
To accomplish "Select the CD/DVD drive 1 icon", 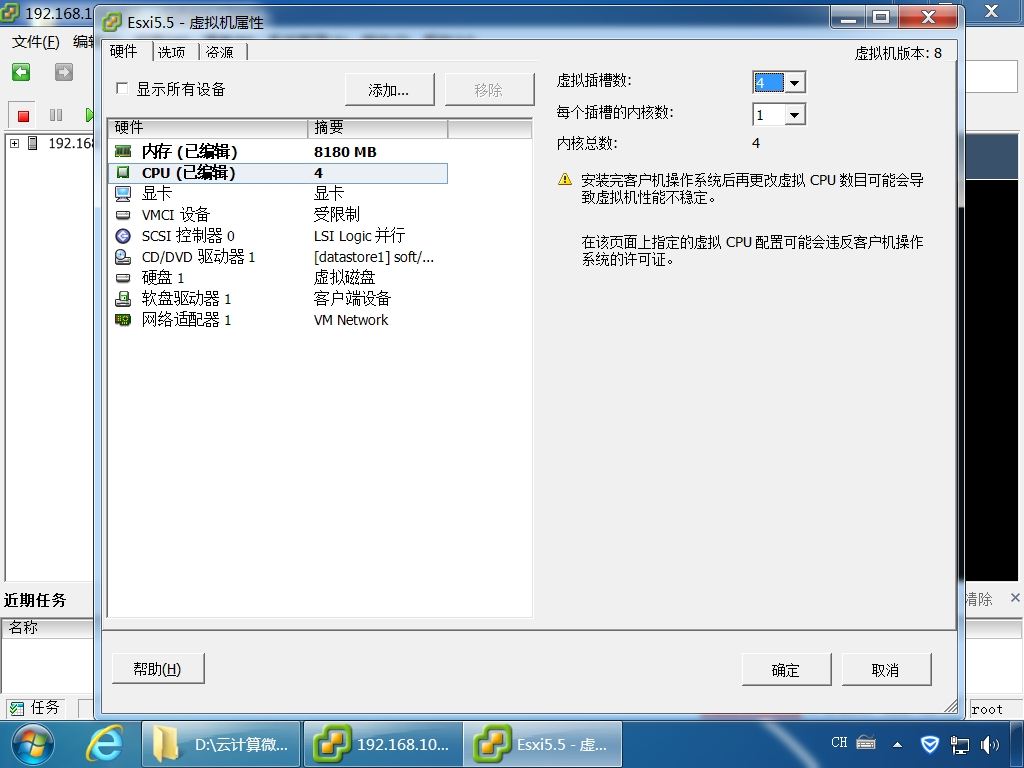I will point(123,257).
